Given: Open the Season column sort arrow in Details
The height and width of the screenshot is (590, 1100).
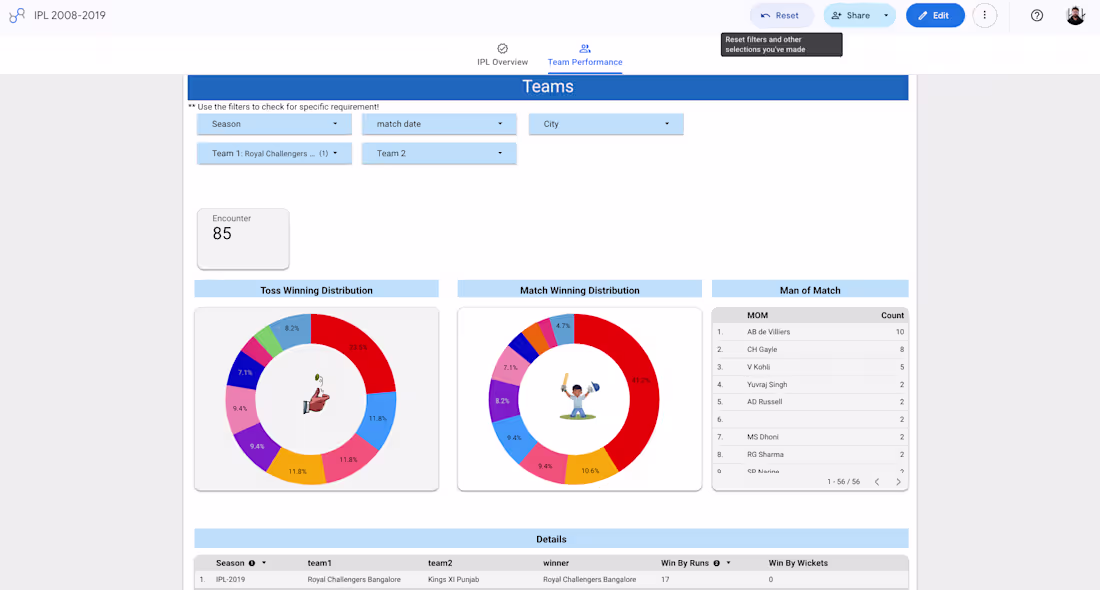Looking at the screenshot, I should [264, 563].
